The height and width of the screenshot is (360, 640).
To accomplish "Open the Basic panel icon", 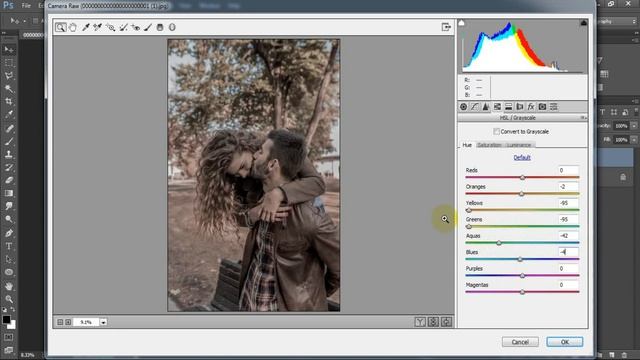I will tap(463, 107).
